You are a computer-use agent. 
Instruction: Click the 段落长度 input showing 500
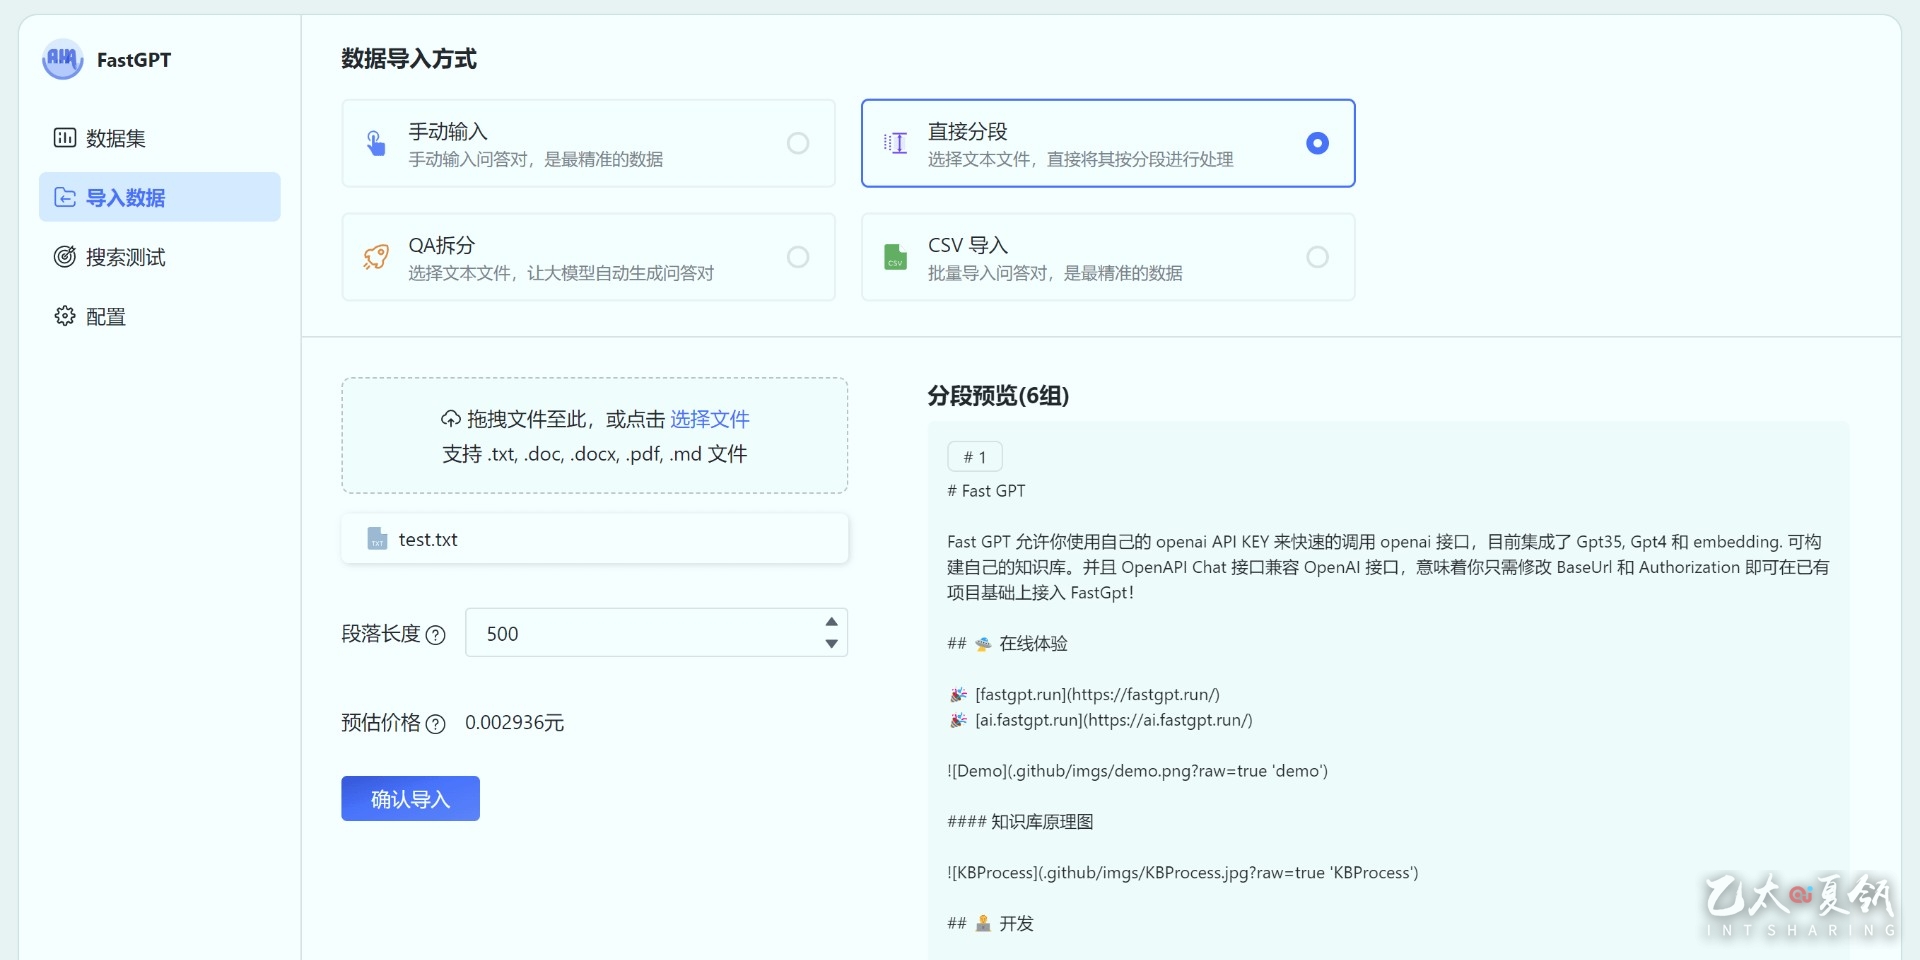pyautogui.click(x=656, y=633)
